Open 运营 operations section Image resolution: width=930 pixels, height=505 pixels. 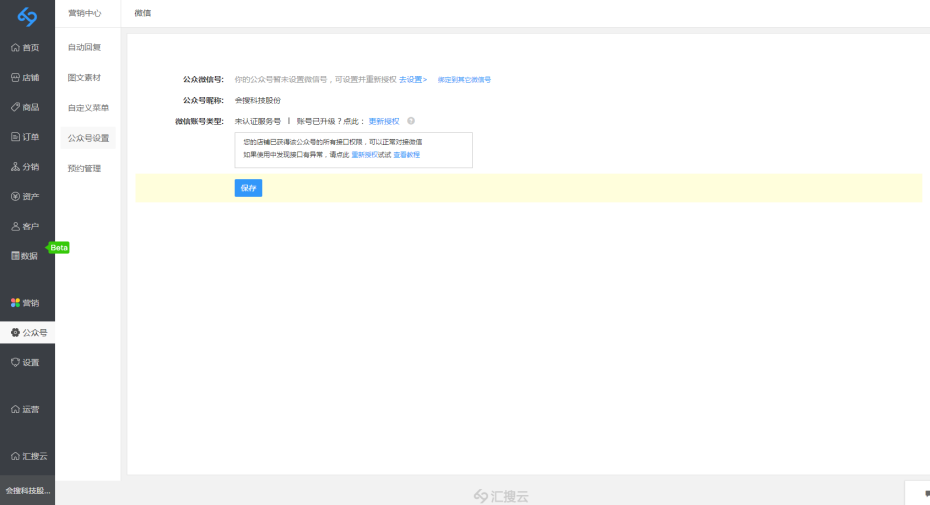(x=27, y=409)
